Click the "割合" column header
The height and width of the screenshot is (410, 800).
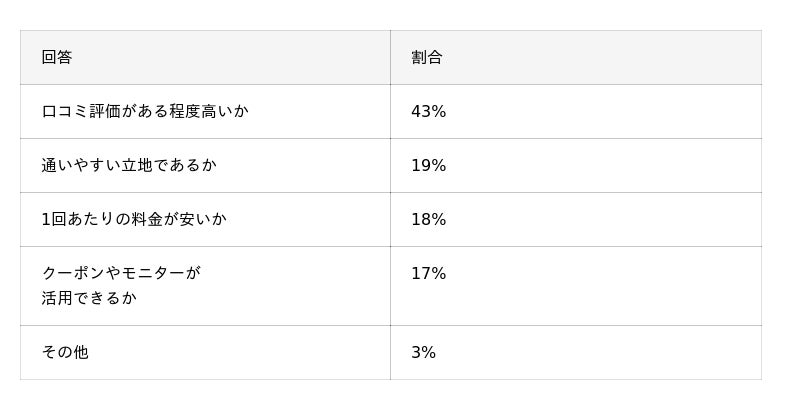click(x=427, y=58)
